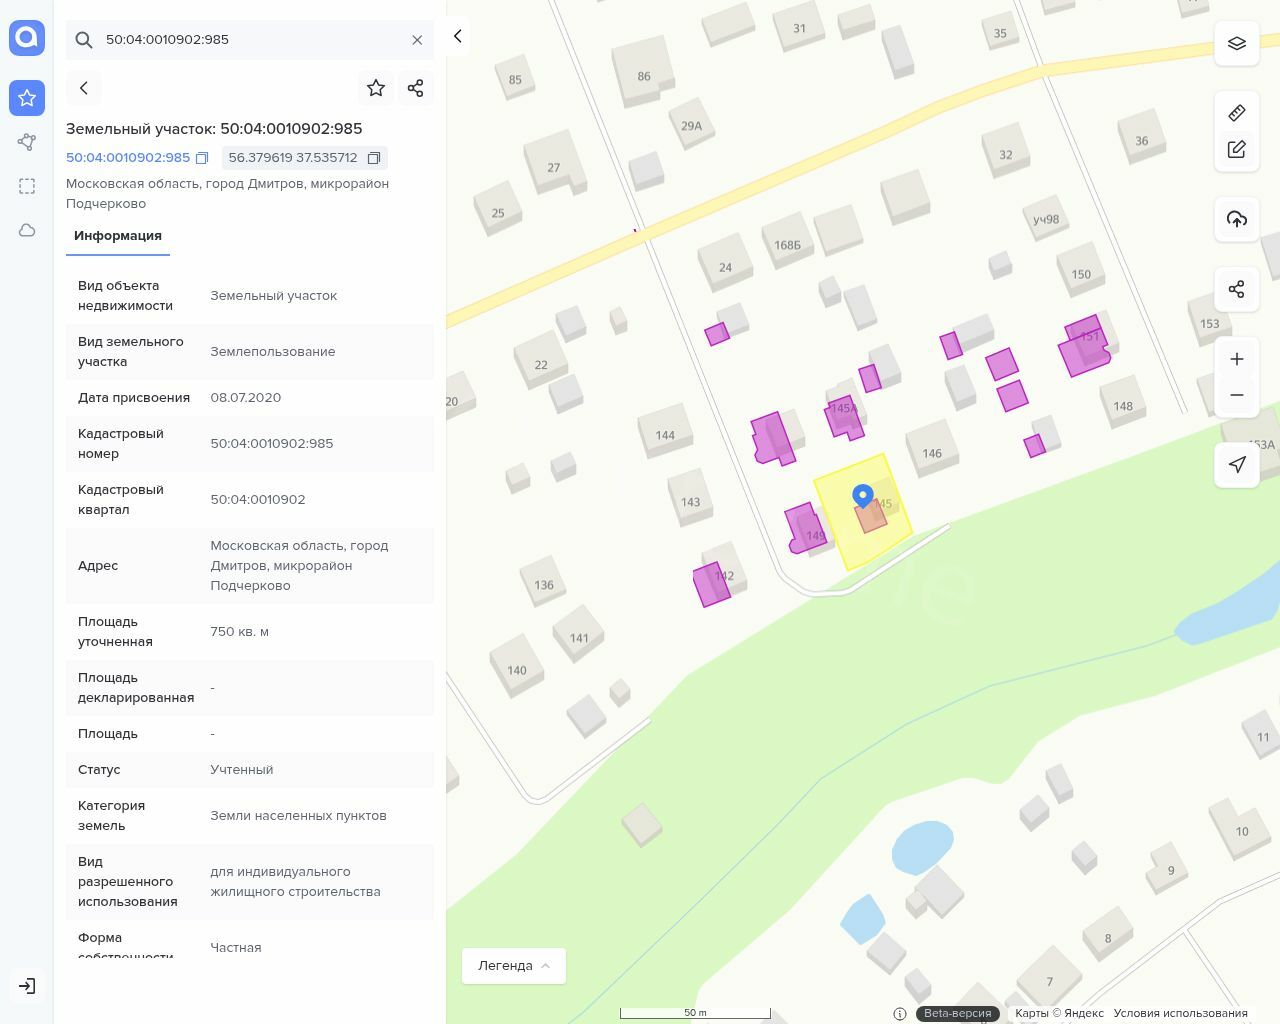
Task: Open Условия использования link
Action: pyautogui.click(x=1180, y=1013)
